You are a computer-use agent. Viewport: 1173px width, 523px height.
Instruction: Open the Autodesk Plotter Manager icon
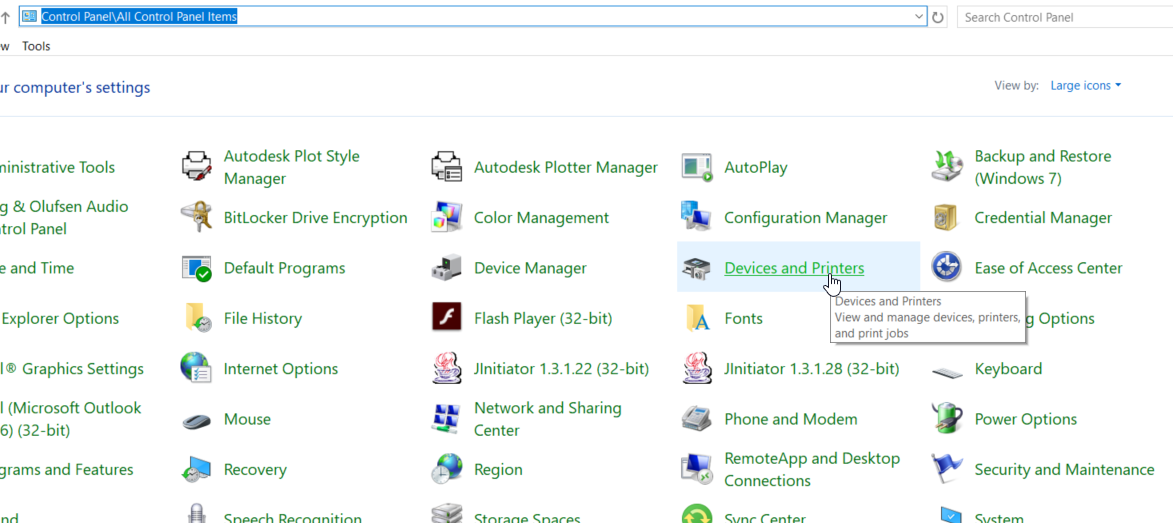(446, 167)
